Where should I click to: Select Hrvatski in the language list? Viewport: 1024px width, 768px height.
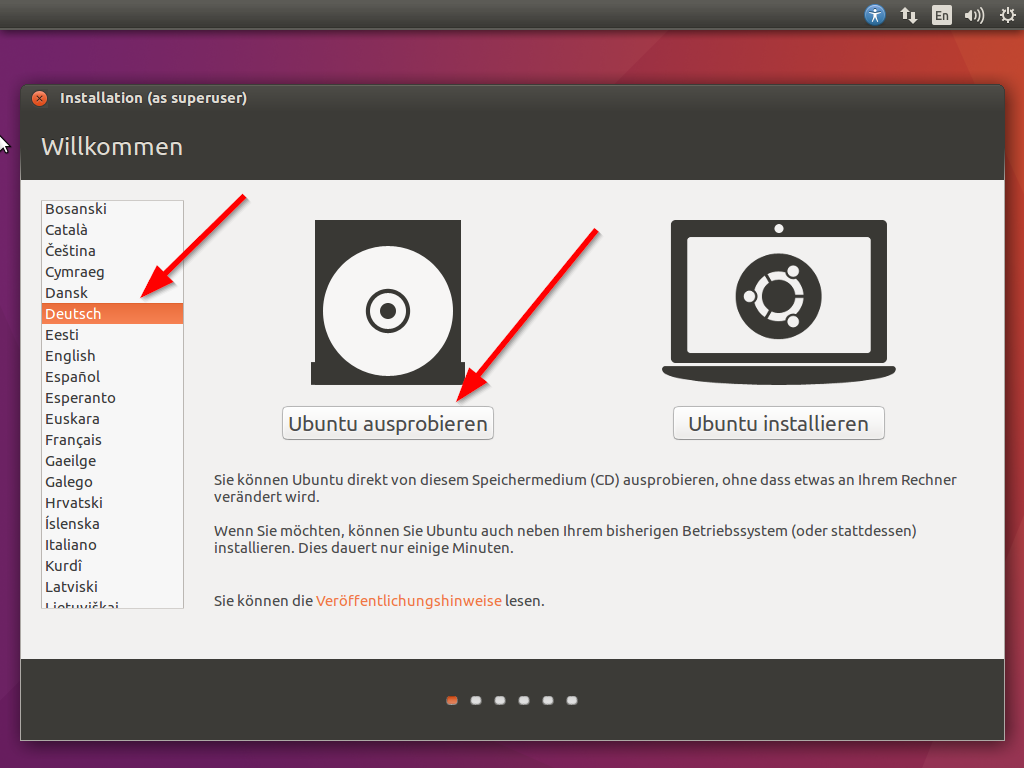point(112,503)
